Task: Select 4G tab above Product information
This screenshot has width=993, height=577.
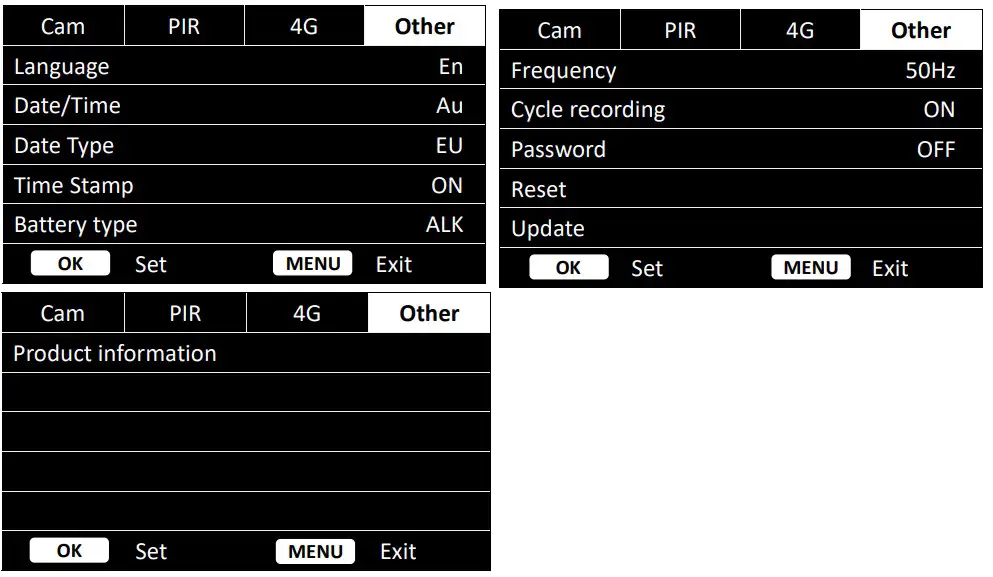Action: (x=307, y=314)
